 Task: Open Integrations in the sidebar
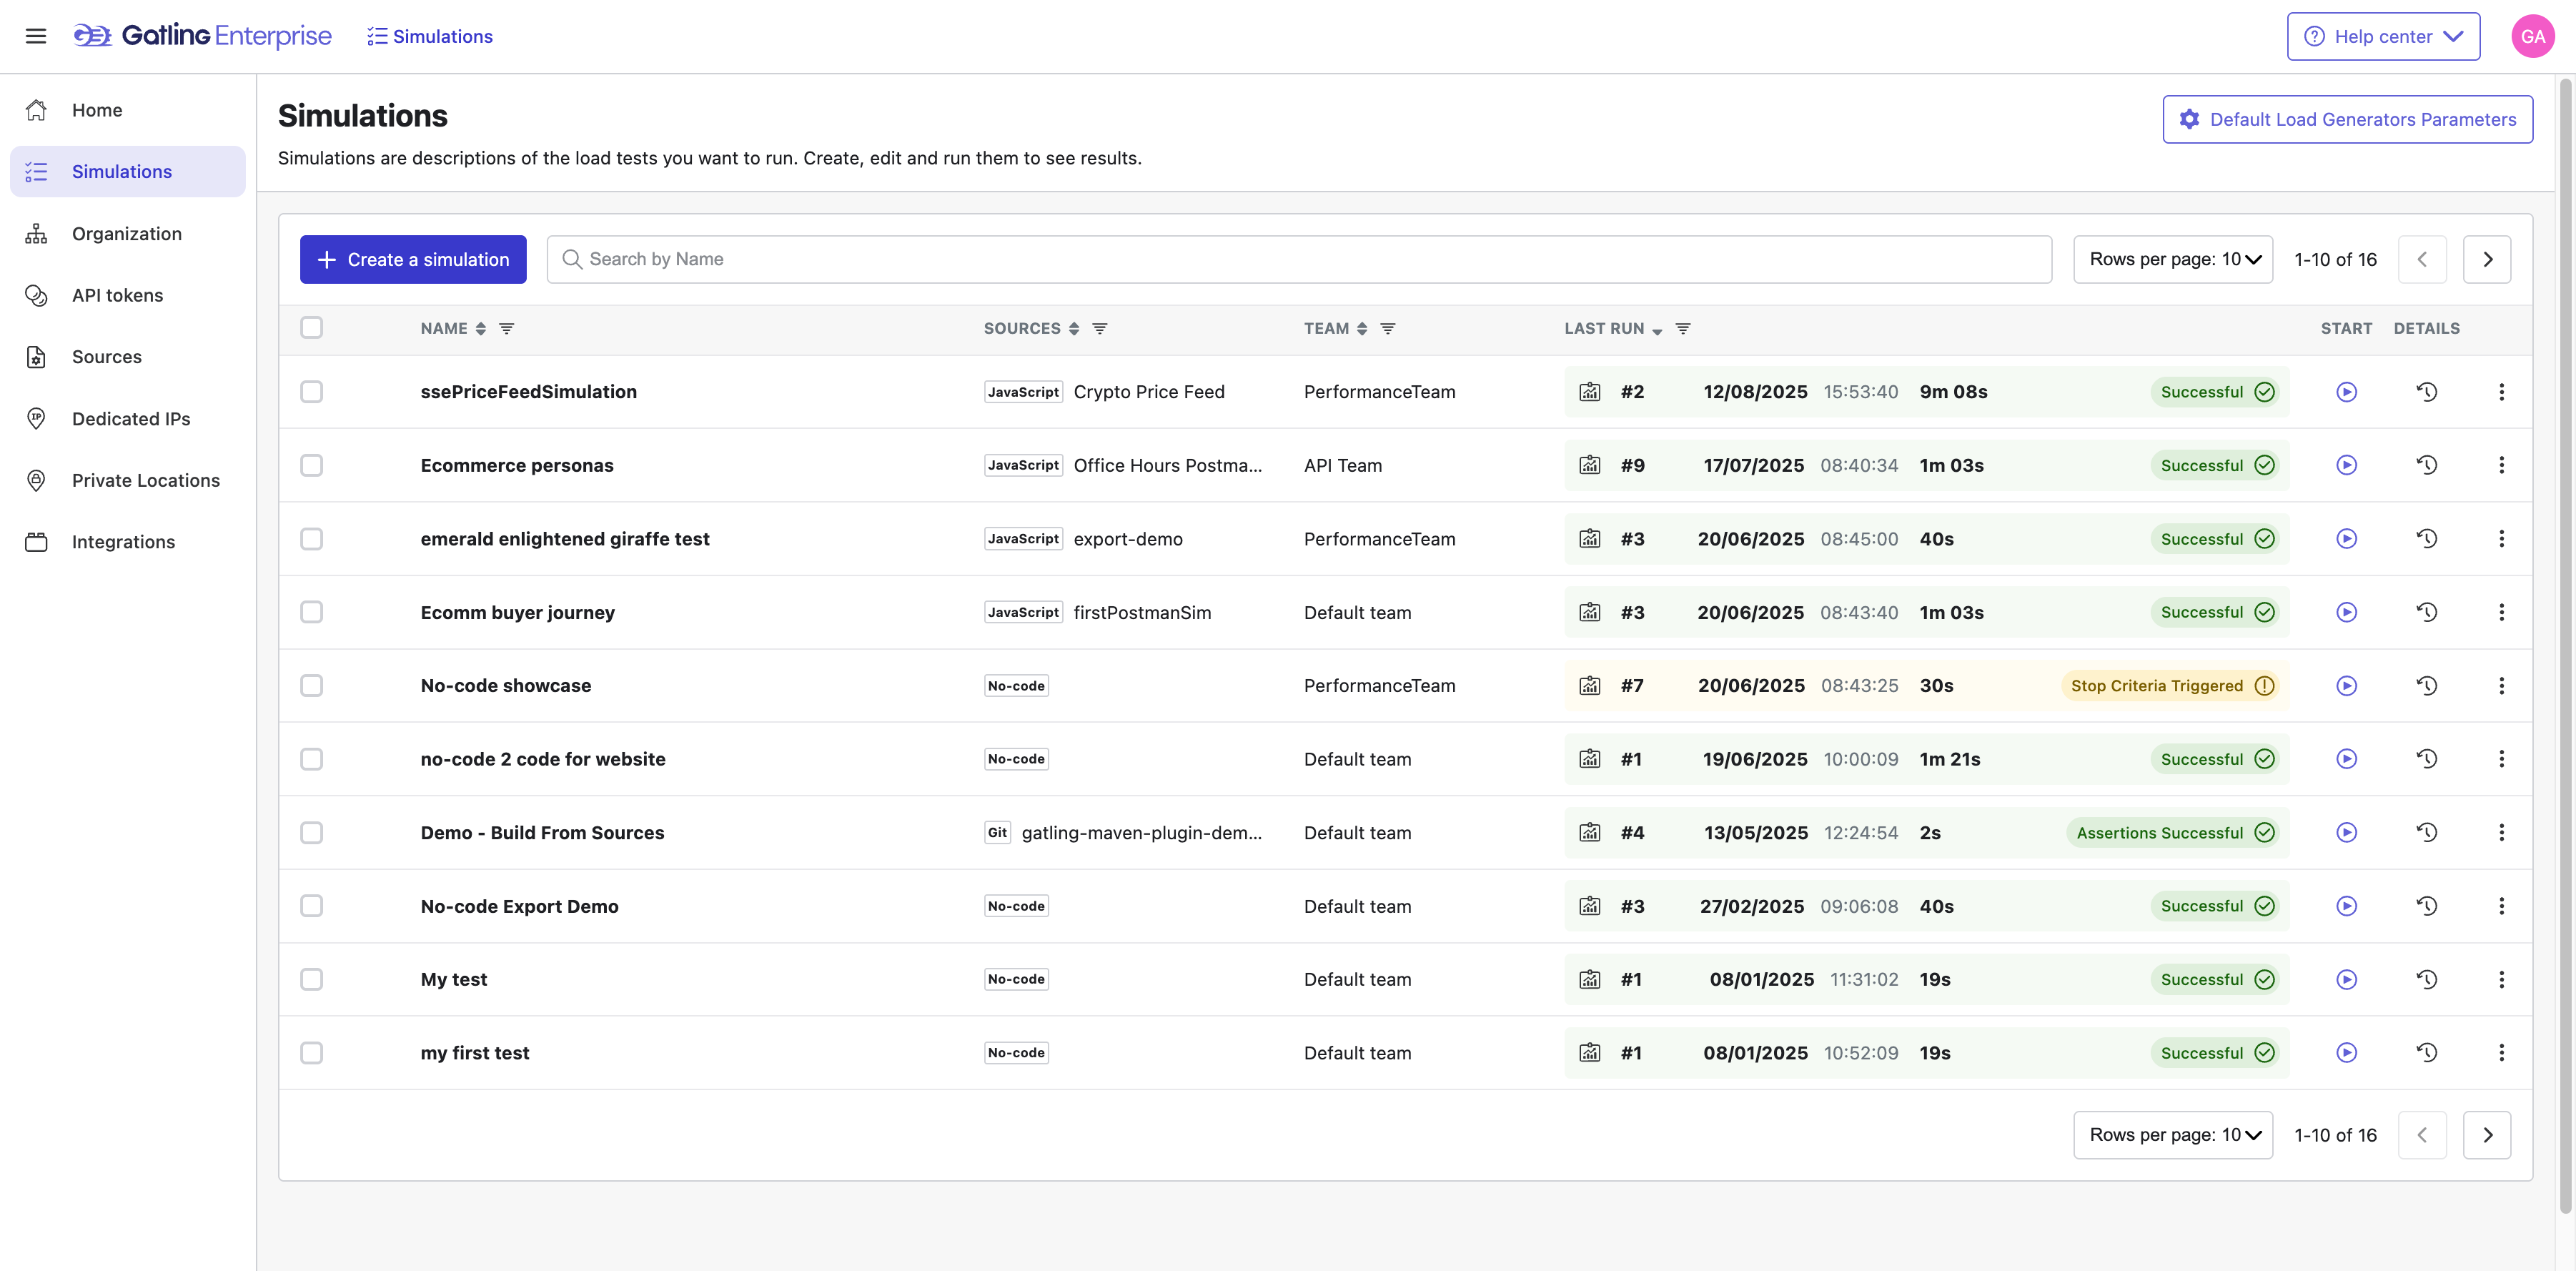[128, 542]
